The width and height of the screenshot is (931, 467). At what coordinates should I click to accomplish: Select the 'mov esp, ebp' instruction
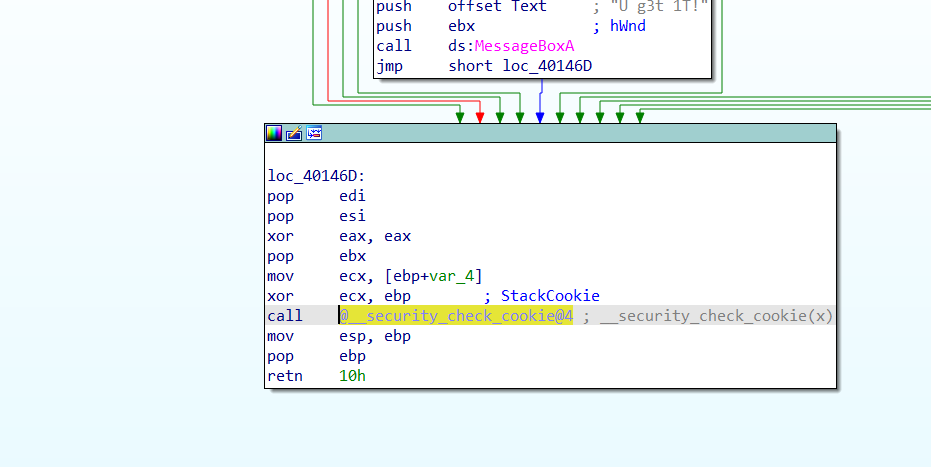click(339, 336)
